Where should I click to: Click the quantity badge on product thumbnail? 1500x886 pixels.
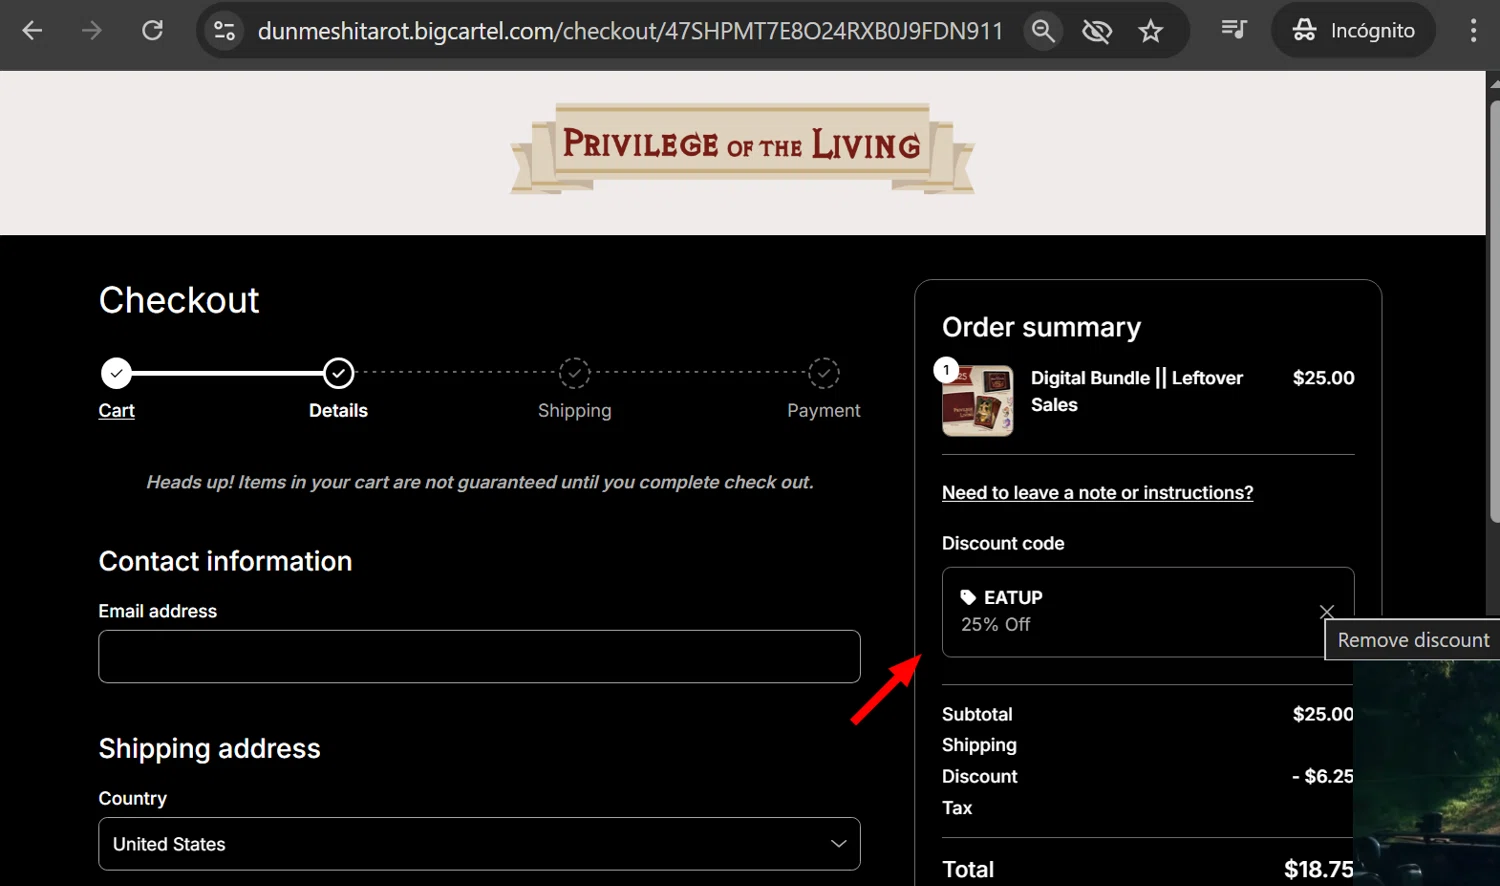tap(946, 370)
